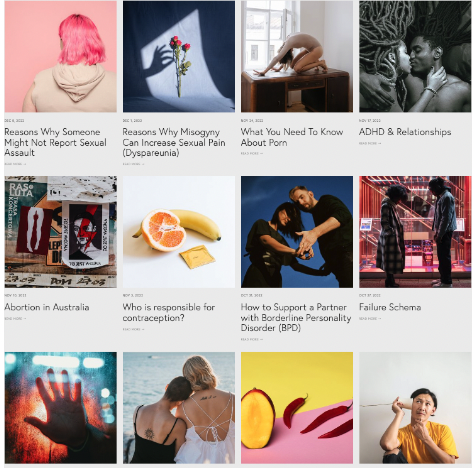The width and height of the screenshot is (474, 468).
Task: Open the 'Reasons Why Misogyny Can Increase Sexual Pain' article
Action: pos(174,142)
